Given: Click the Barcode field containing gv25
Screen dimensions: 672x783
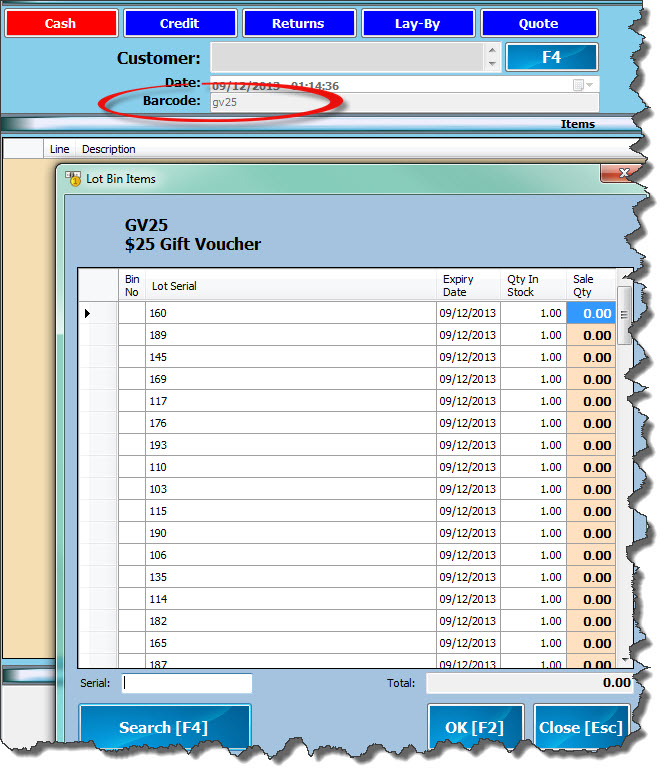Looking at the screenshot, I should pos(404,102).
